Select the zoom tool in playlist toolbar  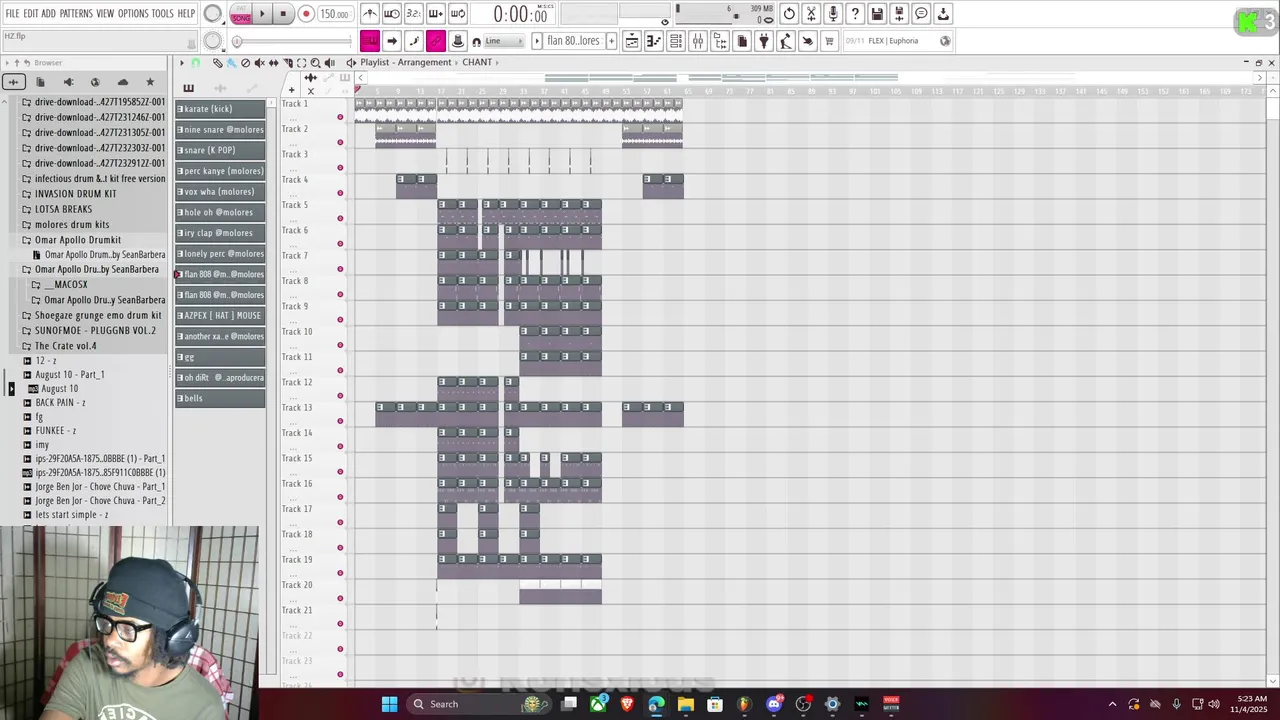[x=315, y=63]
